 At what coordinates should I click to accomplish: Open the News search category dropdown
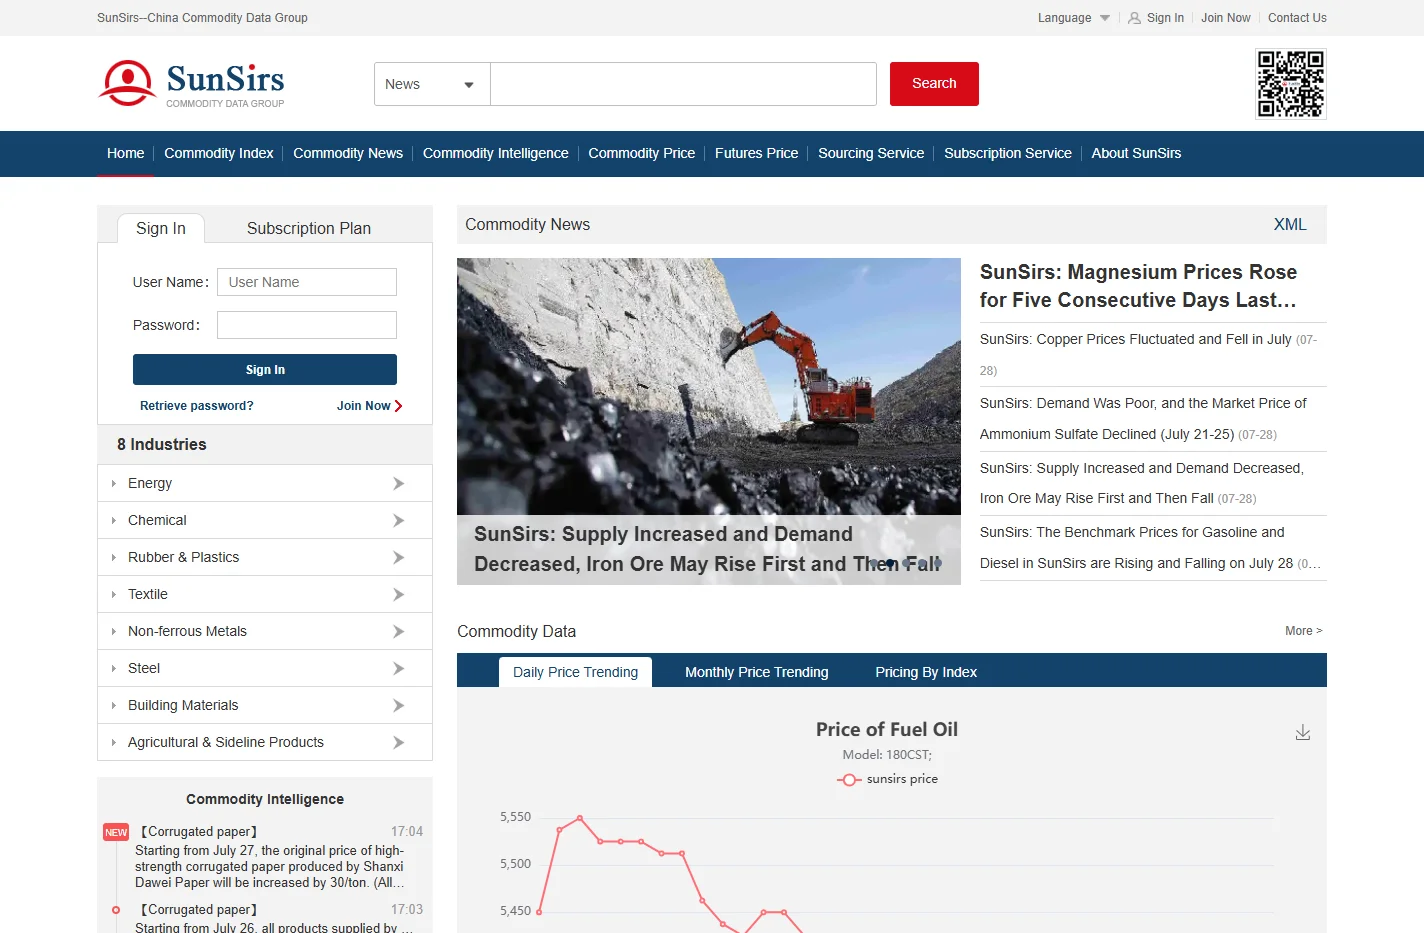432,84
